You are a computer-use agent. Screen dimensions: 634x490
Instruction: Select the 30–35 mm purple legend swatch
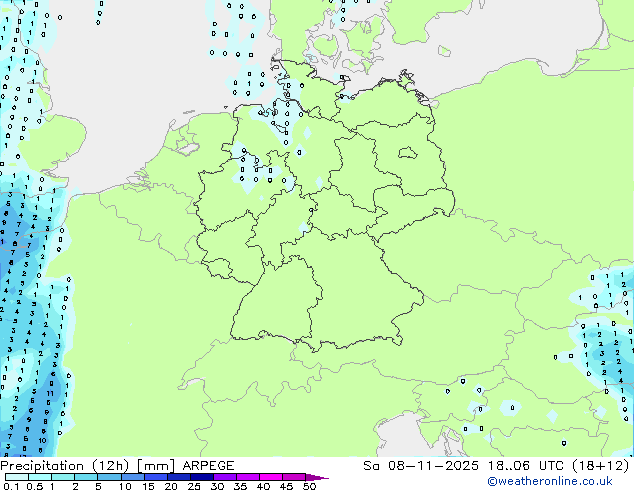pos(225,477)
